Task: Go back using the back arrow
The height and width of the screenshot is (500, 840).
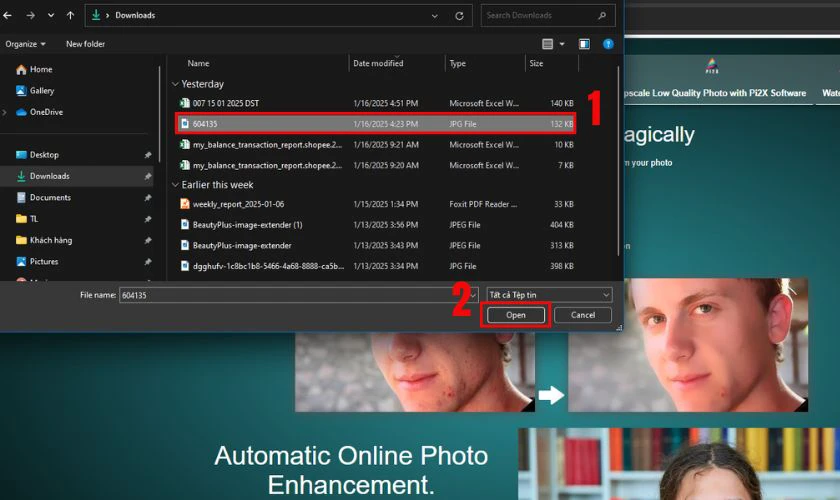Action: coord(8,16)
